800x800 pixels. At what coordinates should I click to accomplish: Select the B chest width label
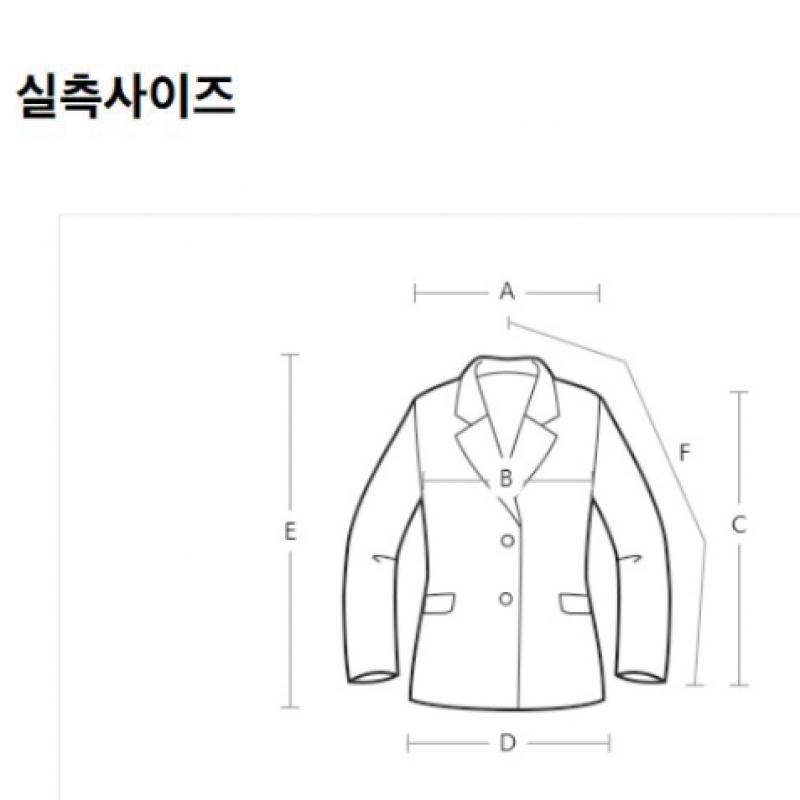coord(506,479)
